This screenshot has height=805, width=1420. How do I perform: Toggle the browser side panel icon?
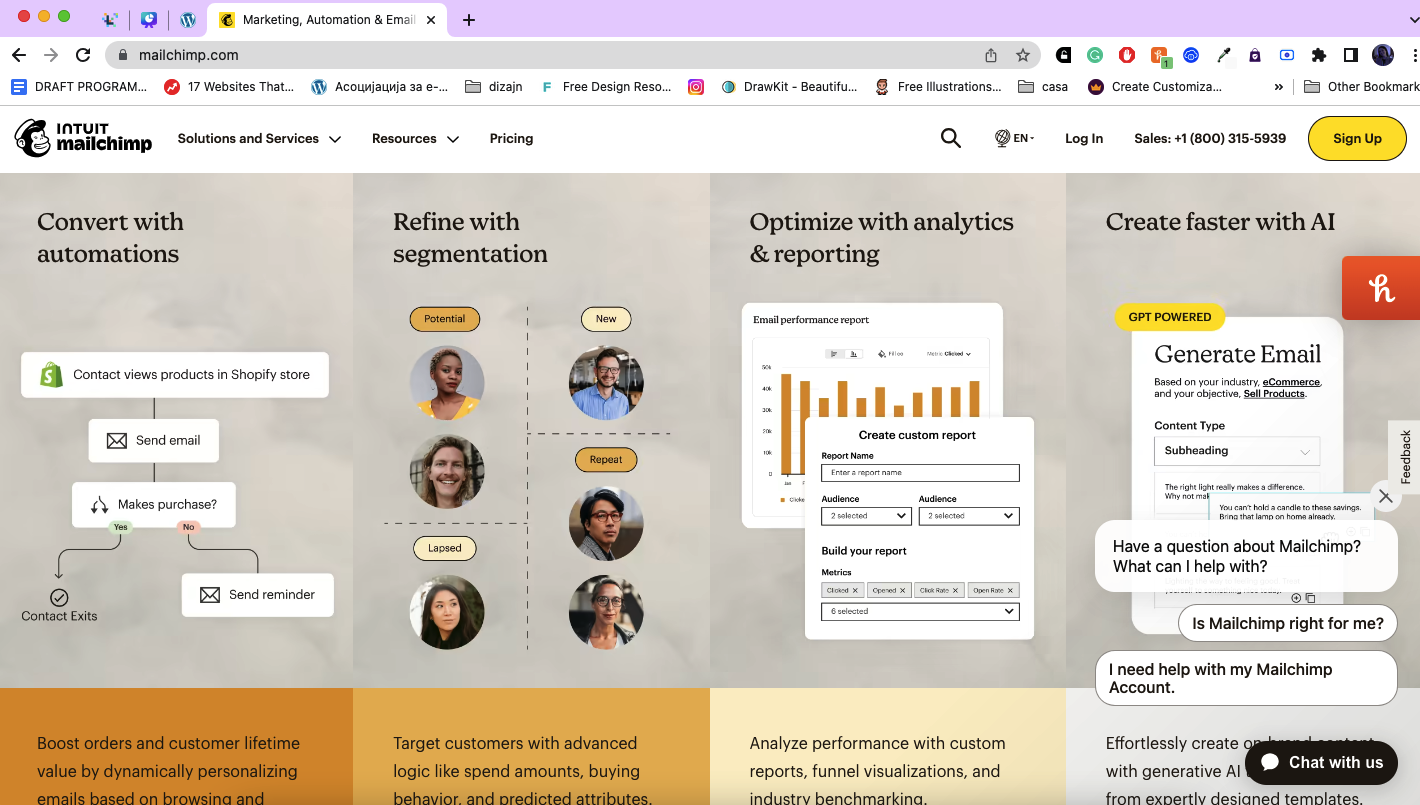(x=1351, y=55)
